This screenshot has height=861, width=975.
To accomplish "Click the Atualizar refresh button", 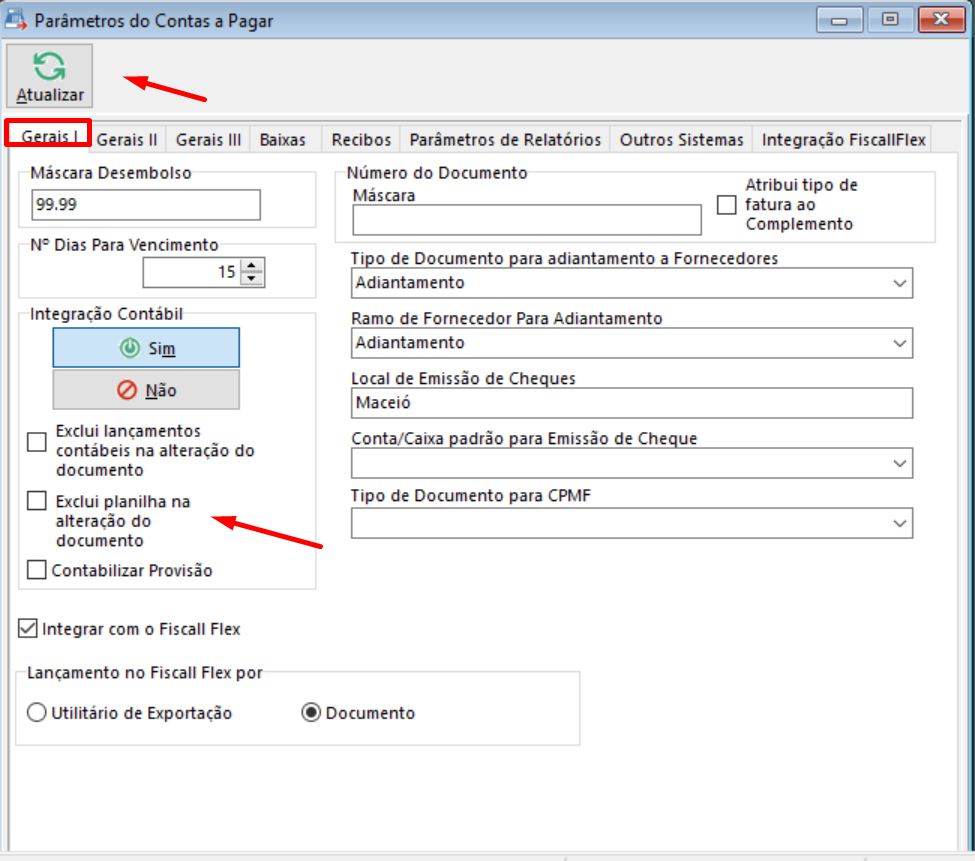I will click(50, 76).
